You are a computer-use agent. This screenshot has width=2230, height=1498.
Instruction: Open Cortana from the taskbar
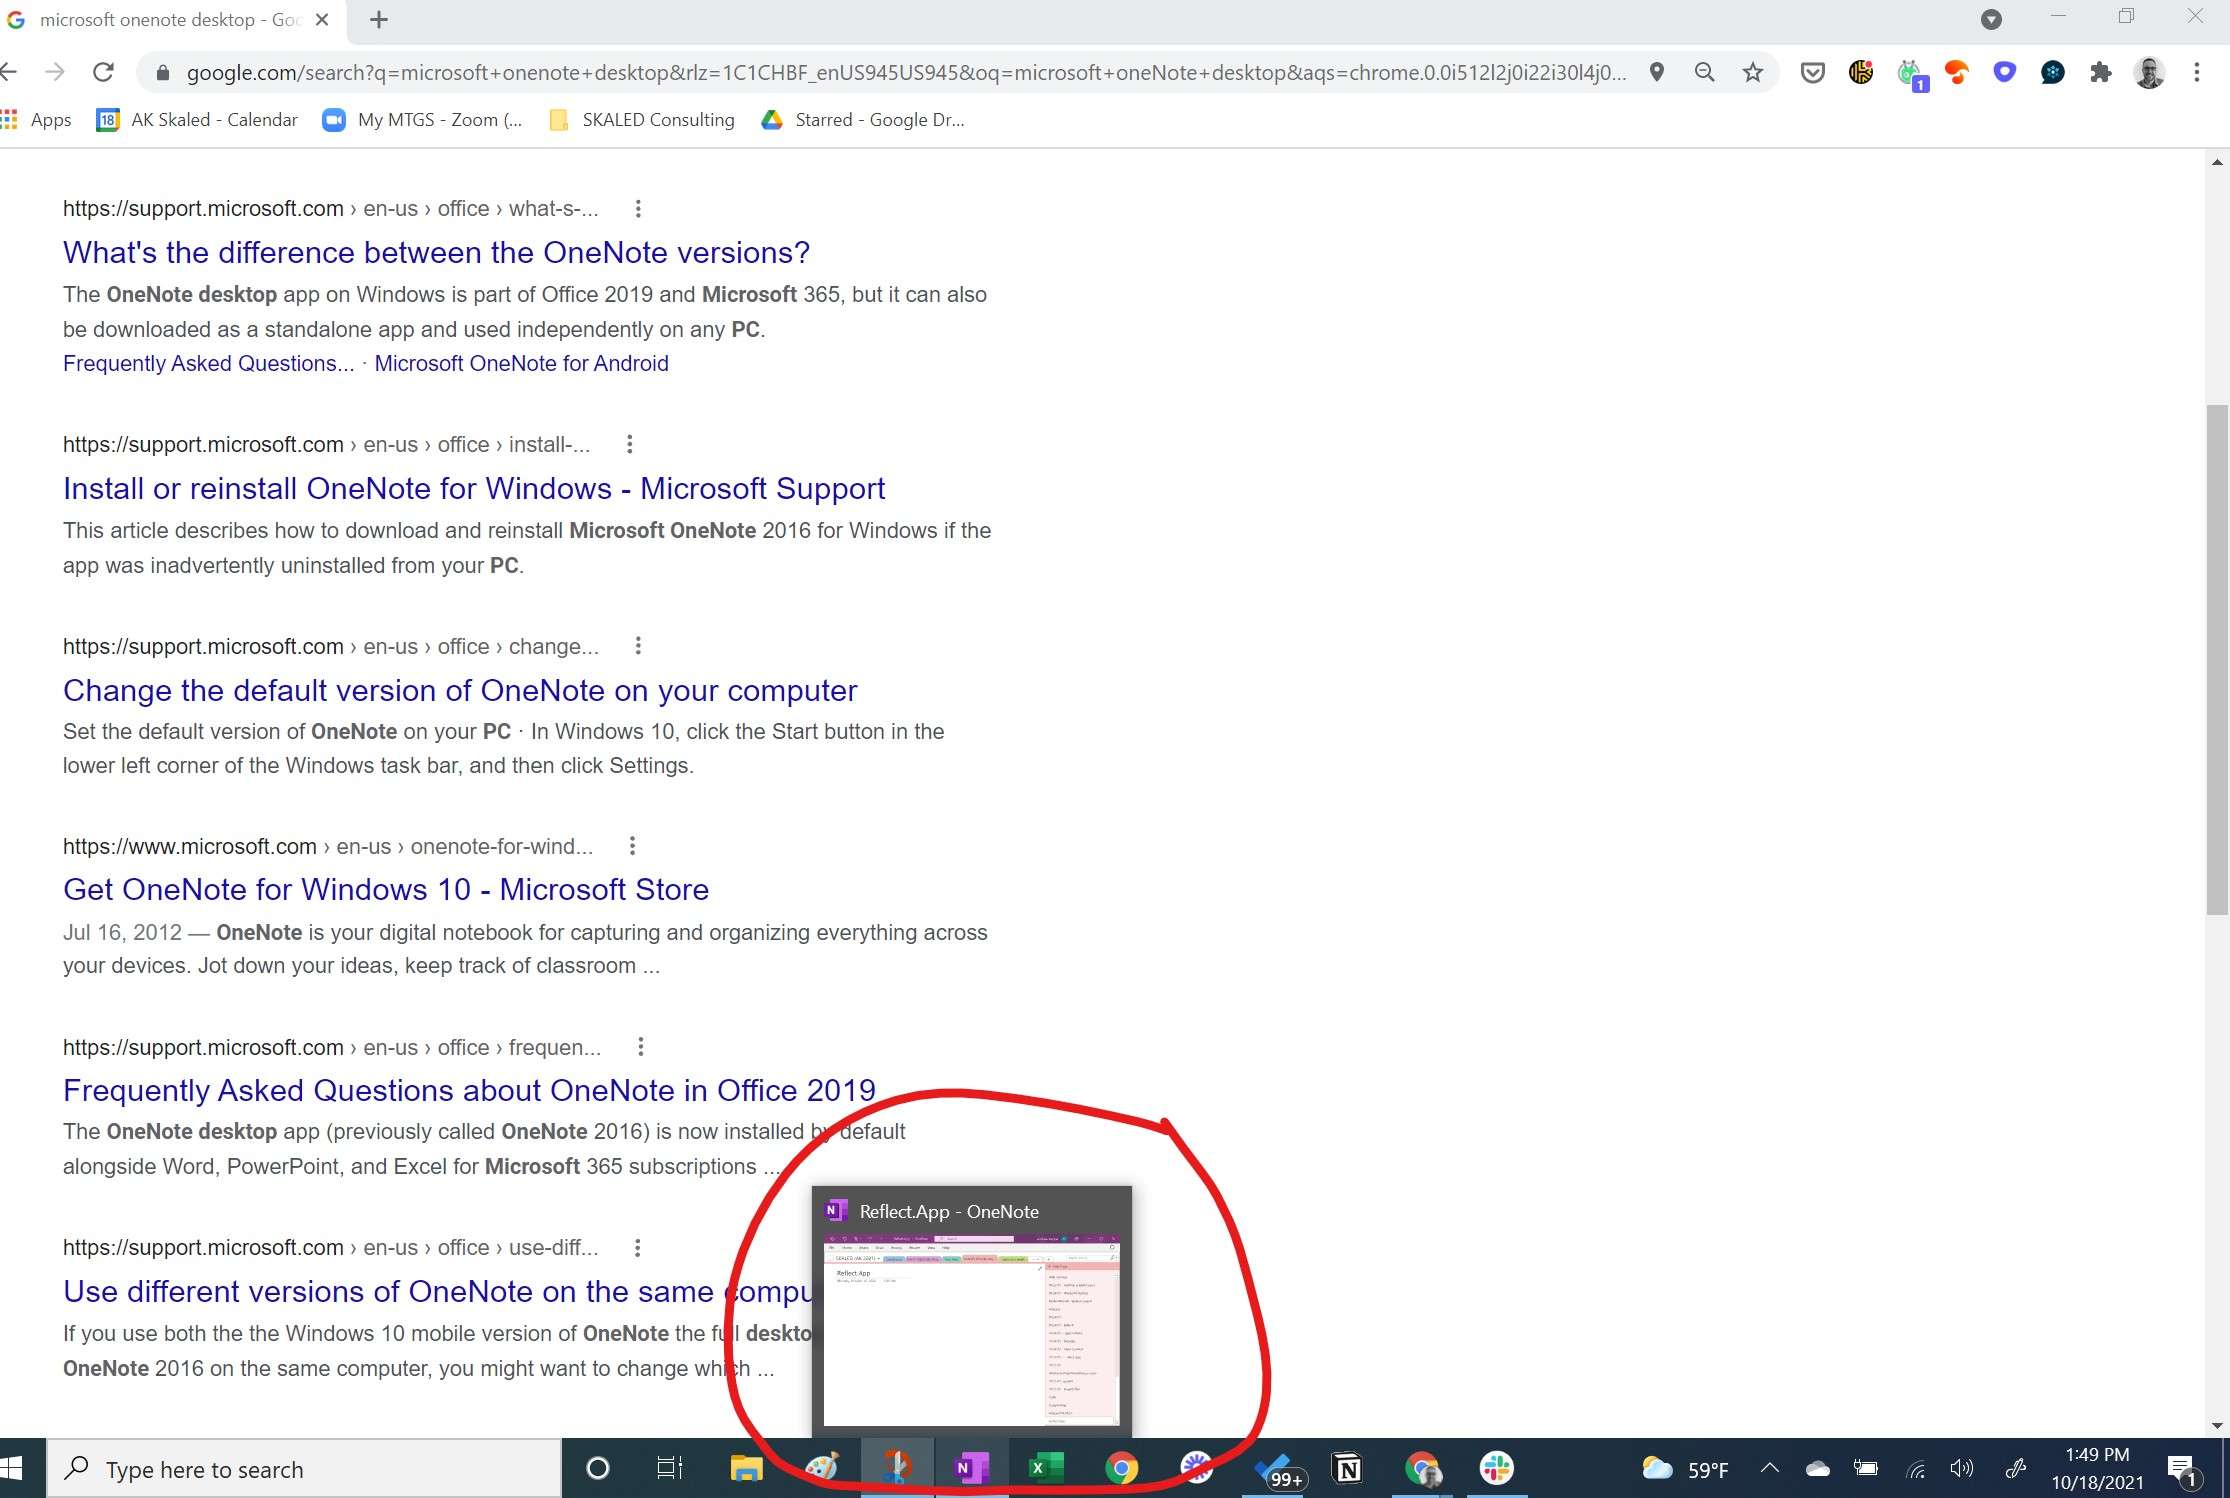tap(597, 1469)
